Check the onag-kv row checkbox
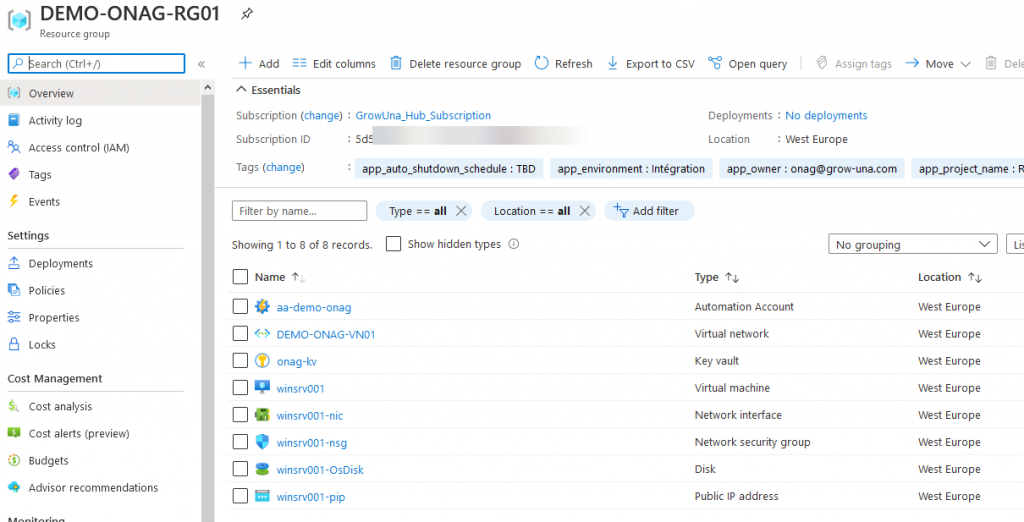This screenshot has width=1024, height=522. [240, 361]
